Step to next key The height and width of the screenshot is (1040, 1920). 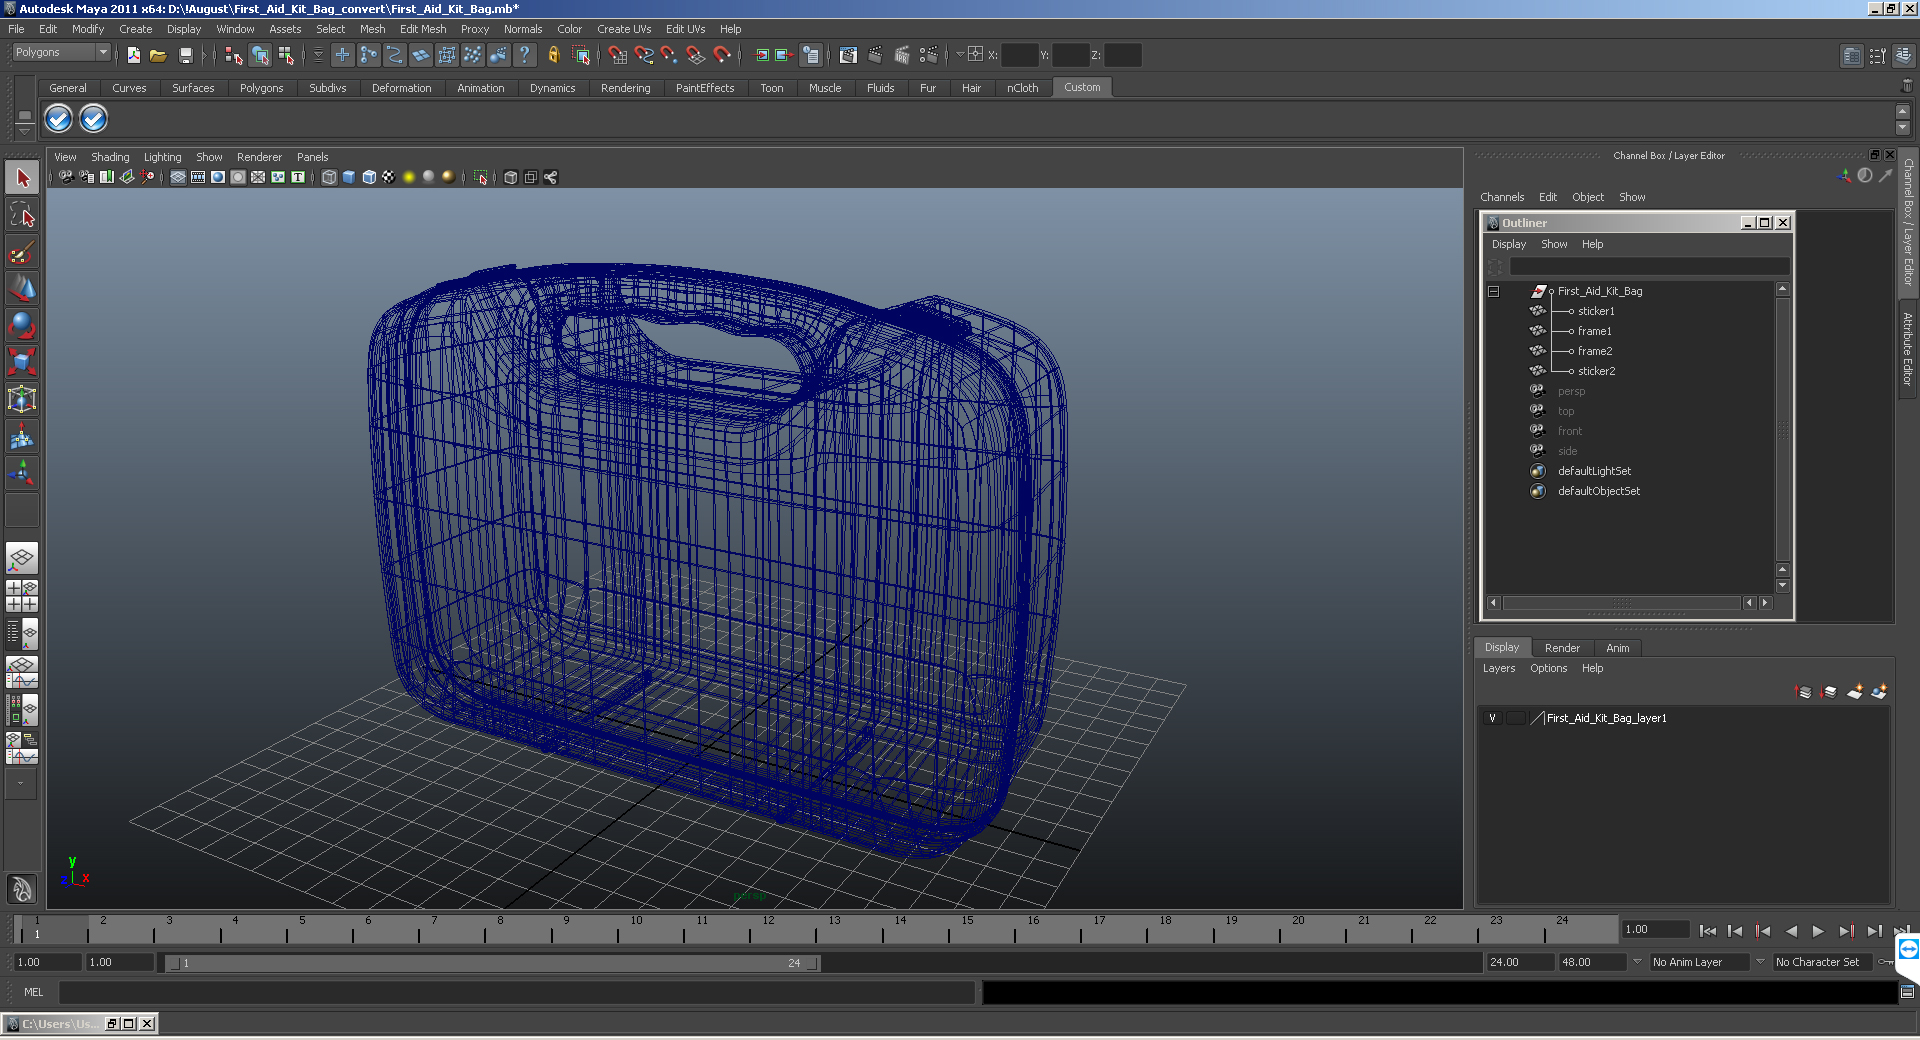(1846, 931)
